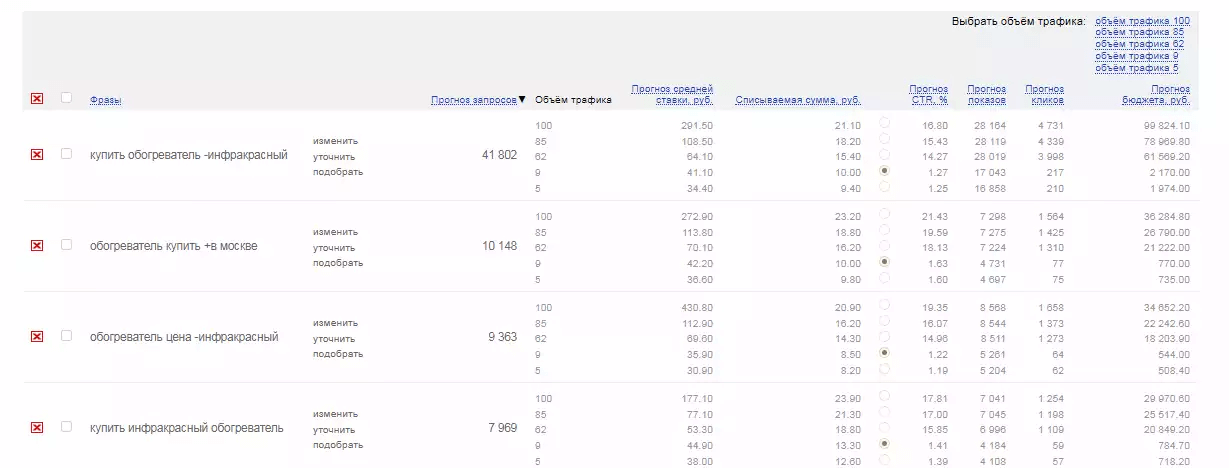Tick checkbox beside 'обогреватель купить +в москве'

(67, 246)
